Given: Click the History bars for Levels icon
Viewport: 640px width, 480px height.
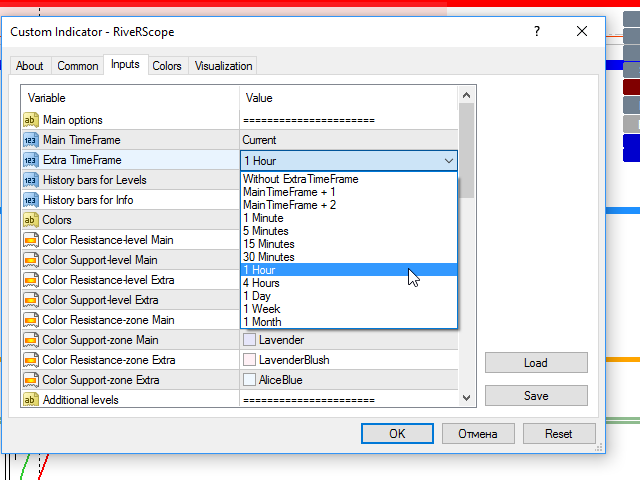Looking at the screenshot, I should click(x=30, y=180).
